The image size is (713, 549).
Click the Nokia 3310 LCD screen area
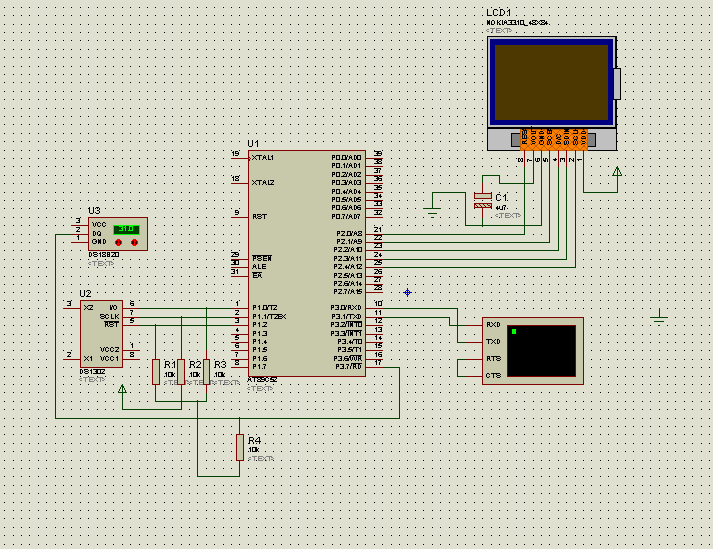click(x=551, y=82)
